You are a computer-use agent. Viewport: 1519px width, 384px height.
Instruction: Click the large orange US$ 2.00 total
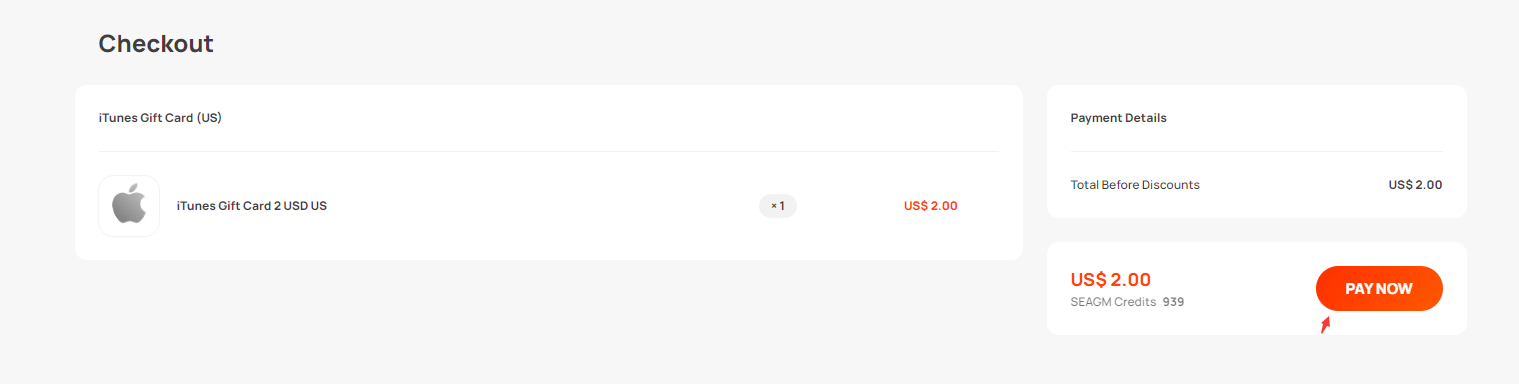pyautogui.click(x=1111, y=280)
